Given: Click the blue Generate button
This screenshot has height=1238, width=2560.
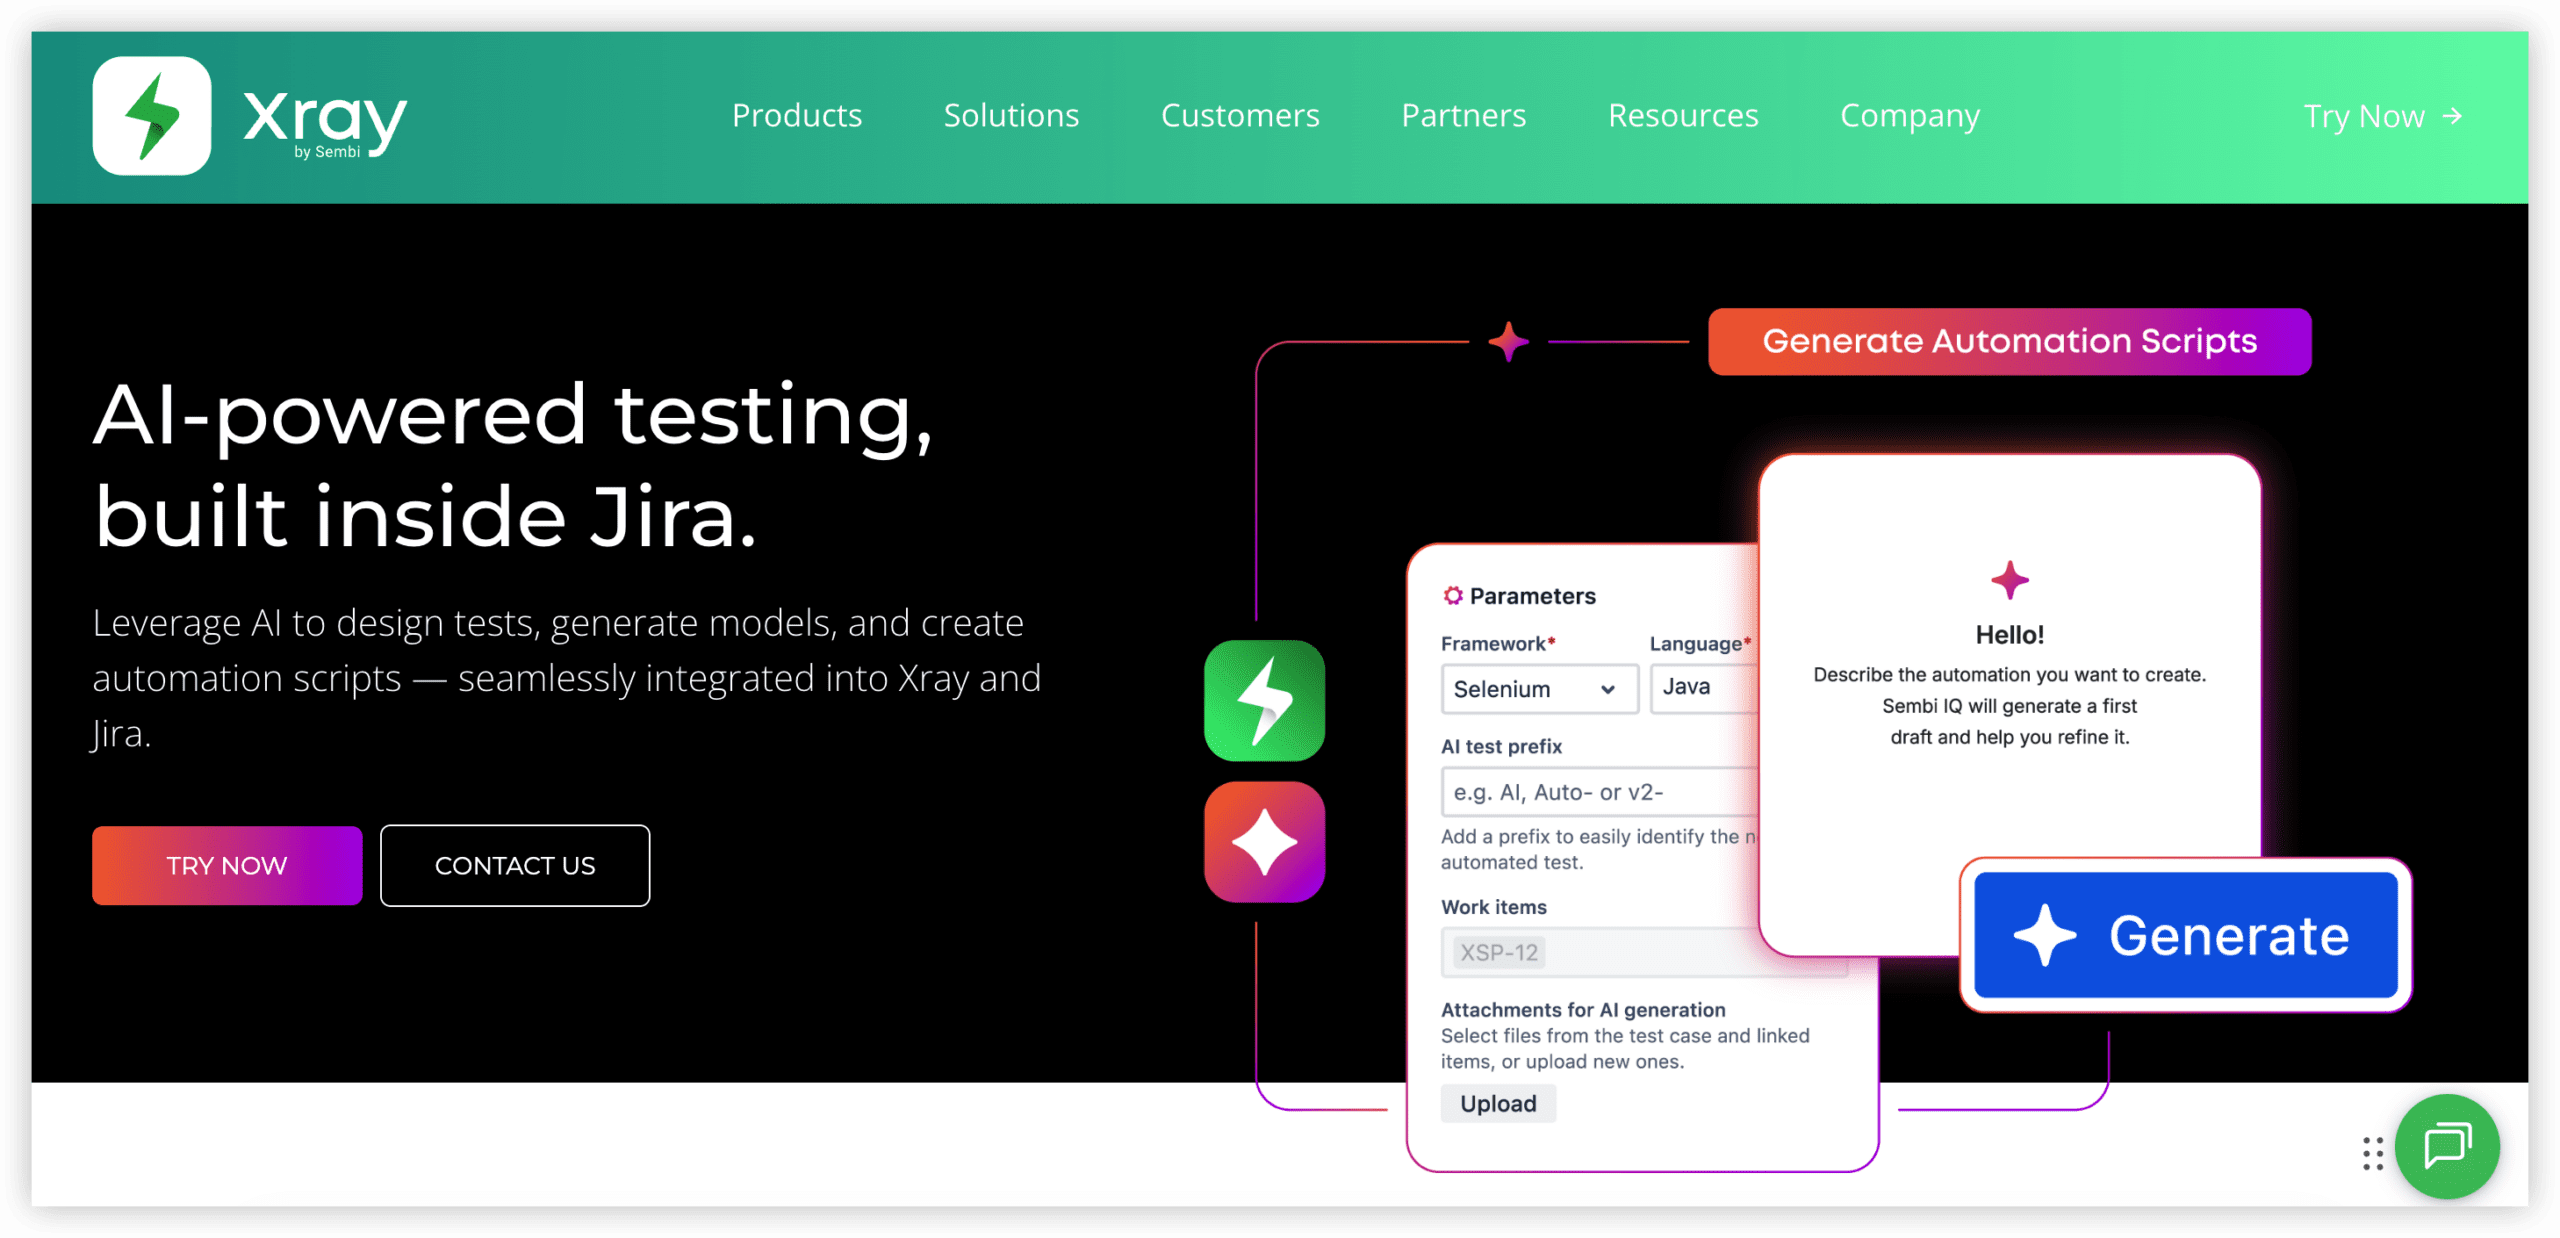Looking at the screenshot, I should tap(2185, 936).
